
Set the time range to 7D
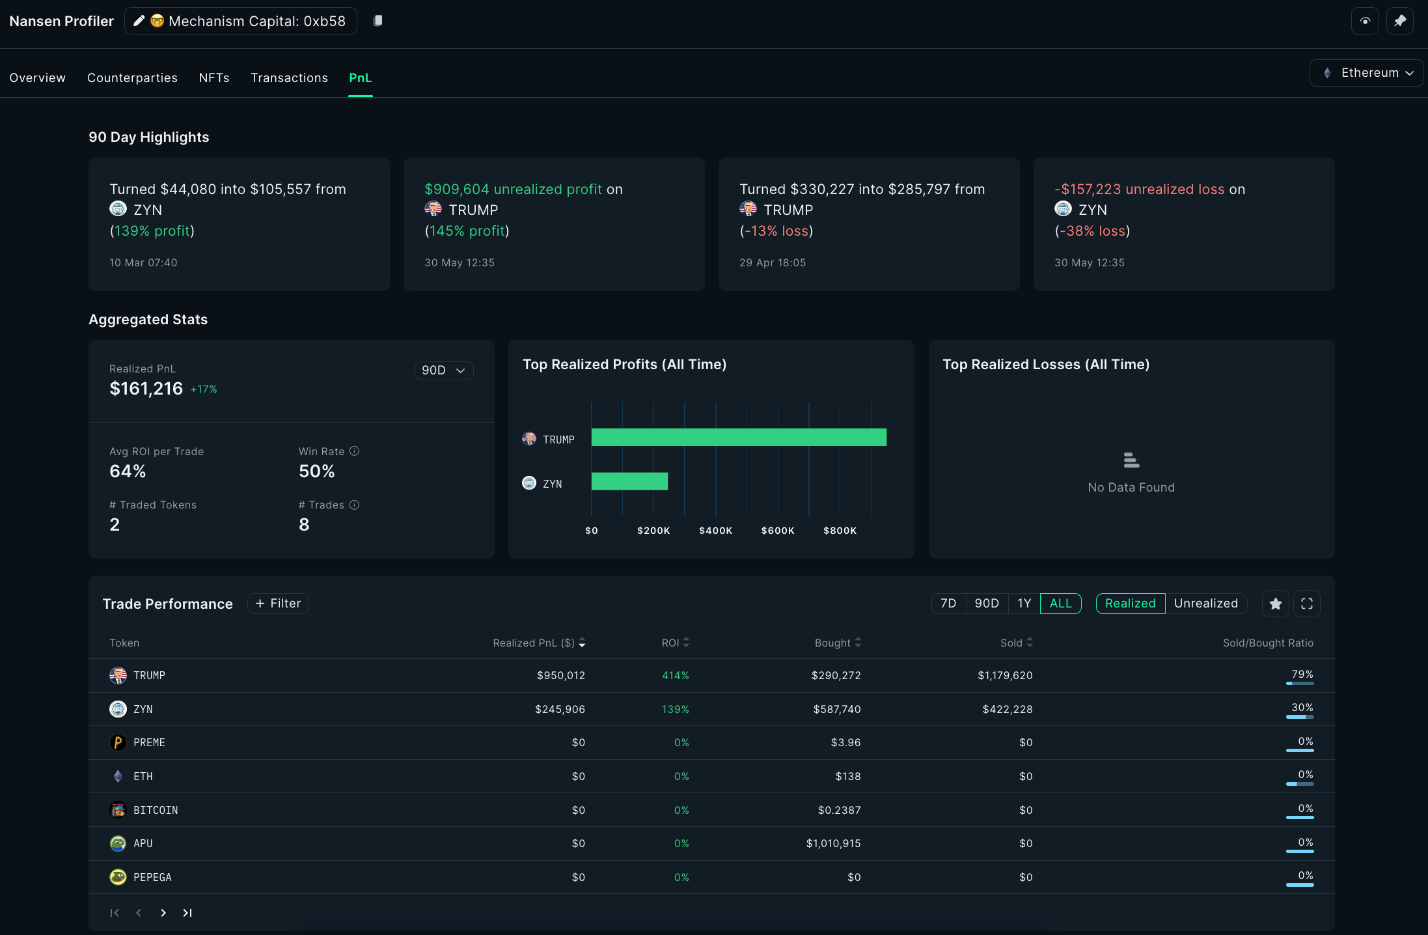tap(948, 603)
